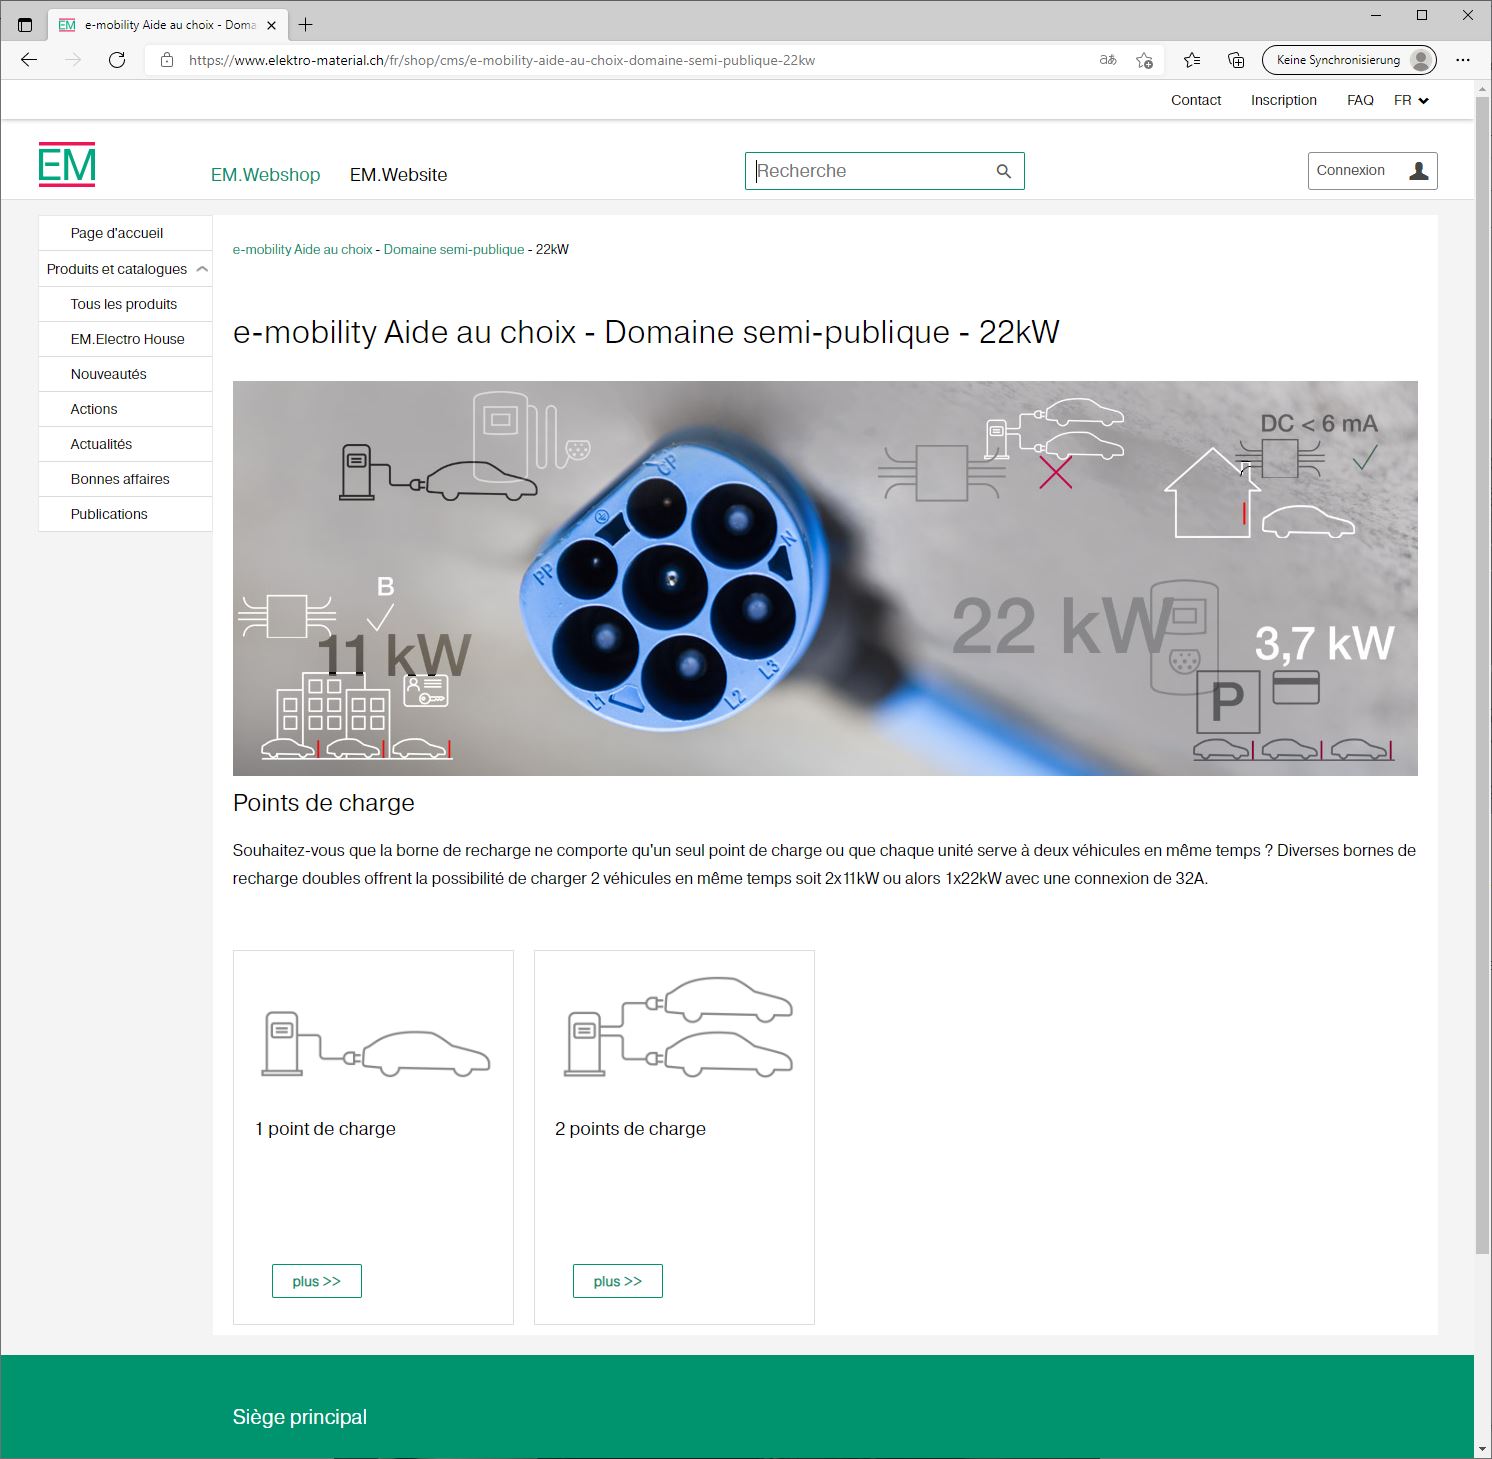Collapse Produits et catalogues menu
The height and width of the screenshot is (1459, 1492).
click(x=202, y=269)
